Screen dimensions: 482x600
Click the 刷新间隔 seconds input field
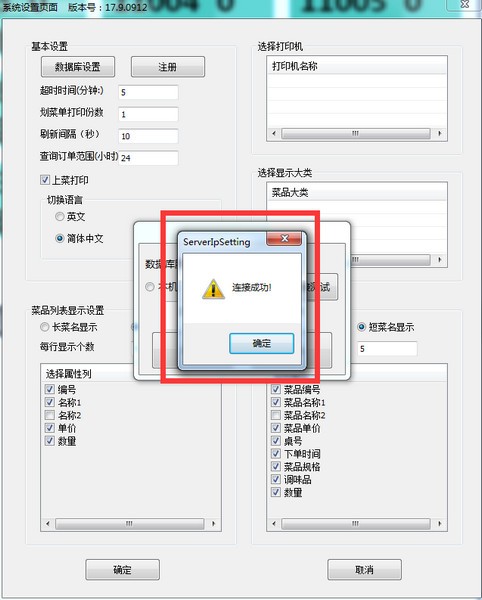click(148, 136)
